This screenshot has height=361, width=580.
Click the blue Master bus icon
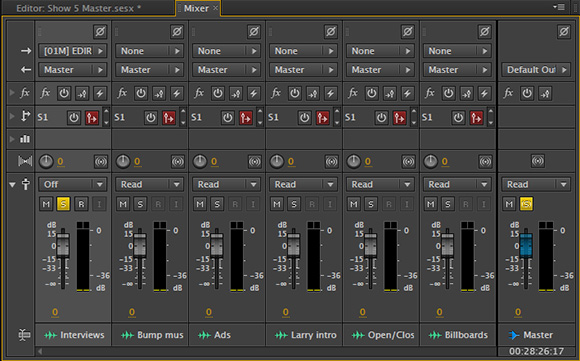tap(513, 335)
